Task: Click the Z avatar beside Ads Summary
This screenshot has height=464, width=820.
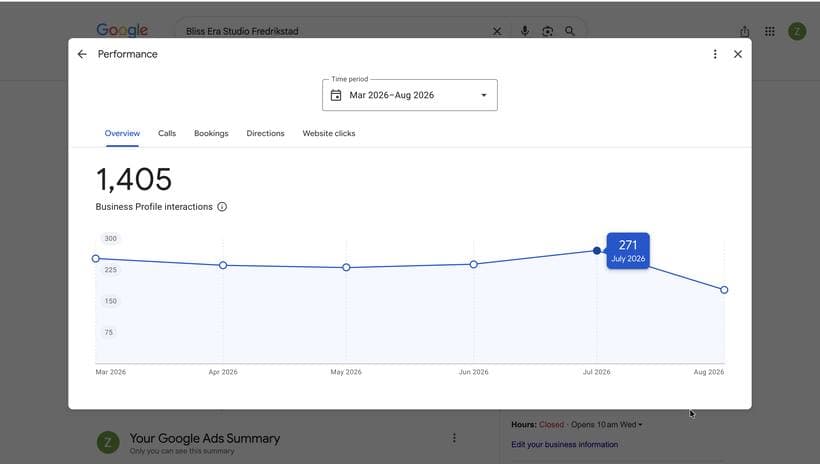Action: tap(108, 442)
